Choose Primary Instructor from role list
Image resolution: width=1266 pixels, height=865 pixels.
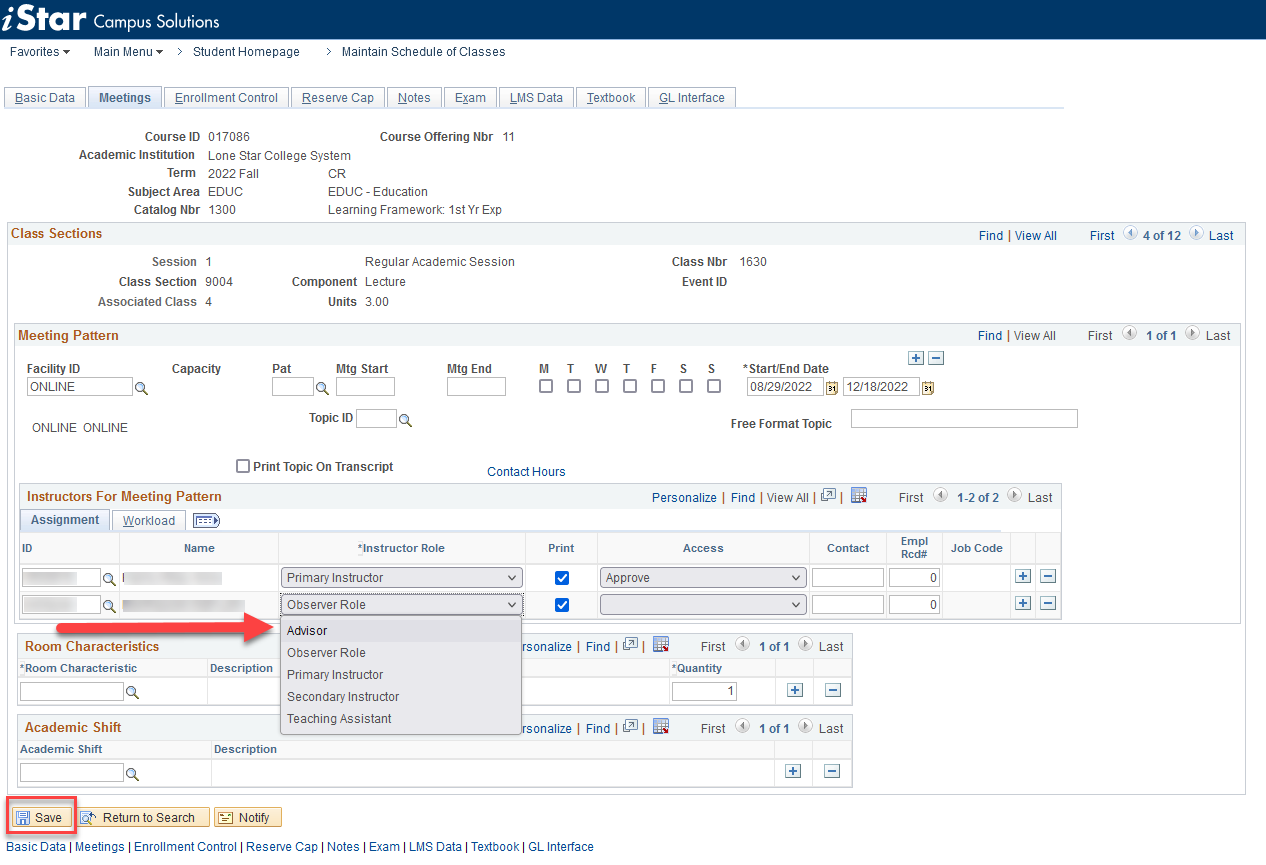(401, 675)
